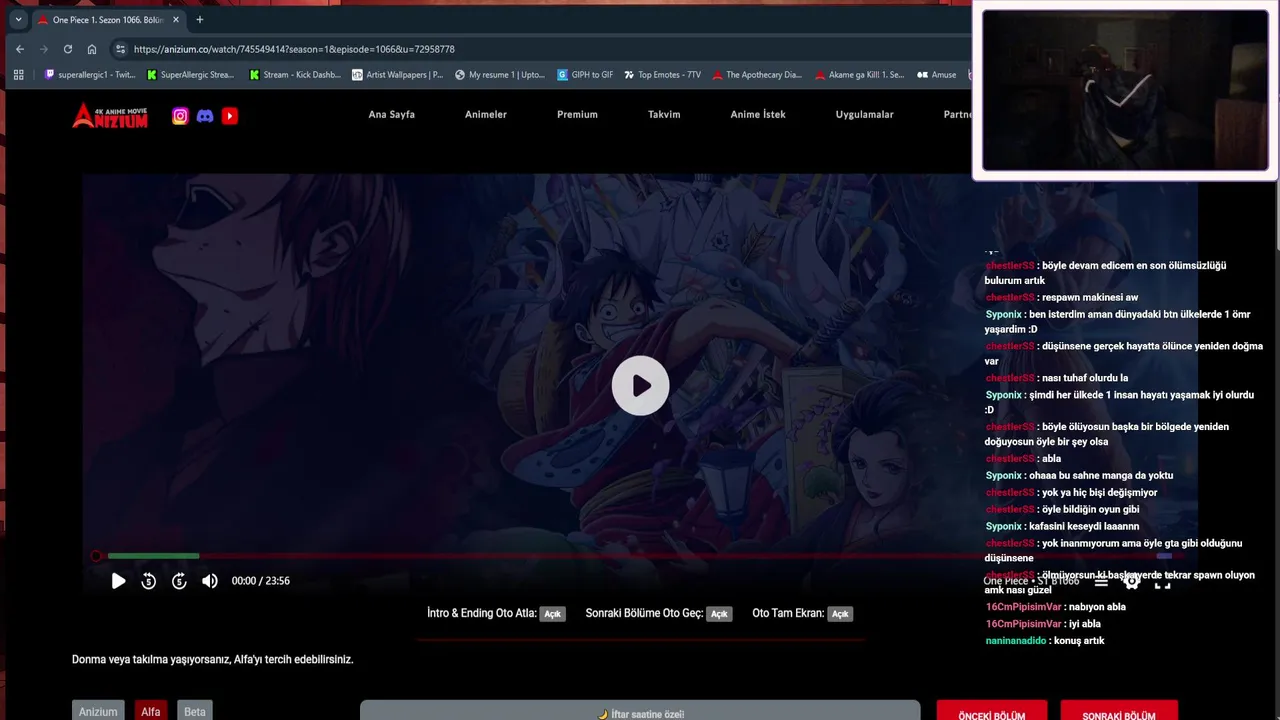Seek on the video progress bar
This screenshot has width=1280, height=720.
pos(640,556)
